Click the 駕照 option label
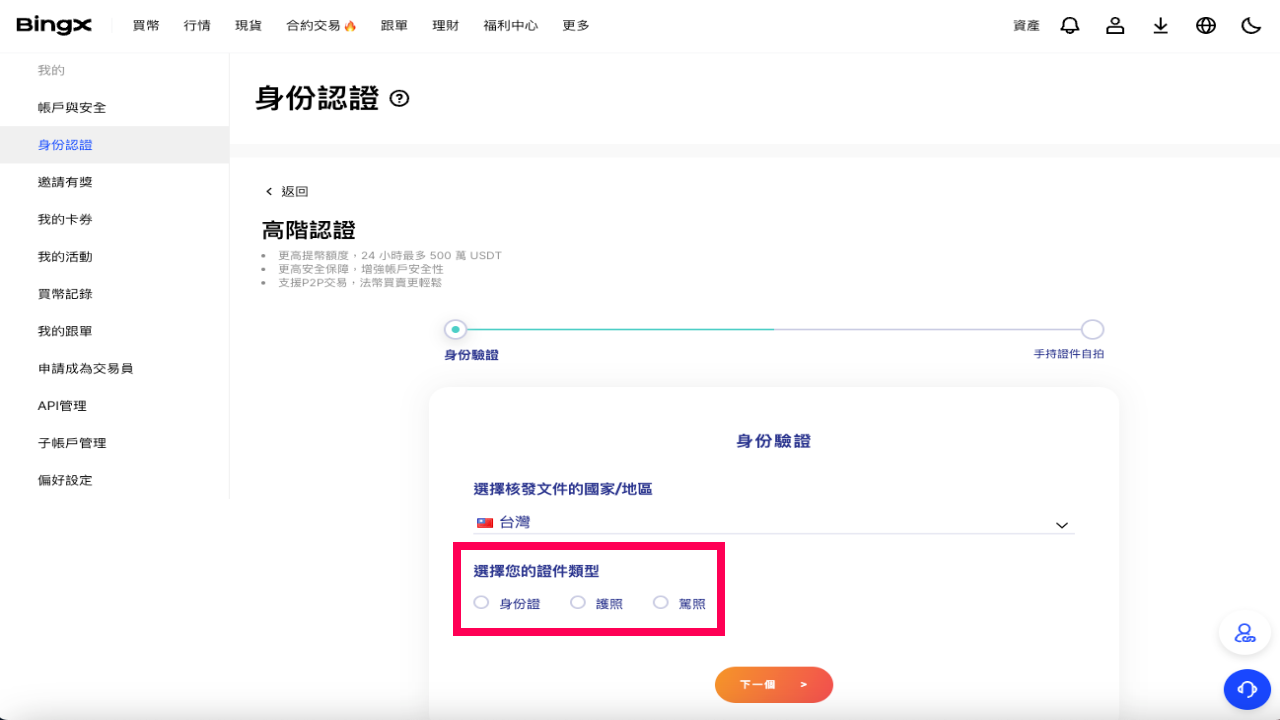Screen dimensions: 1280x720 (692, 604)
